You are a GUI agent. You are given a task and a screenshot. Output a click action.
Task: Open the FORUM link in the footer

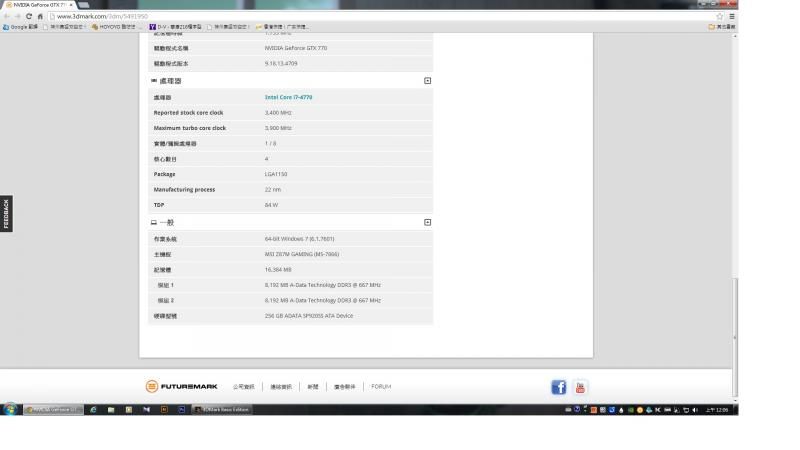[x=381, y=387]
